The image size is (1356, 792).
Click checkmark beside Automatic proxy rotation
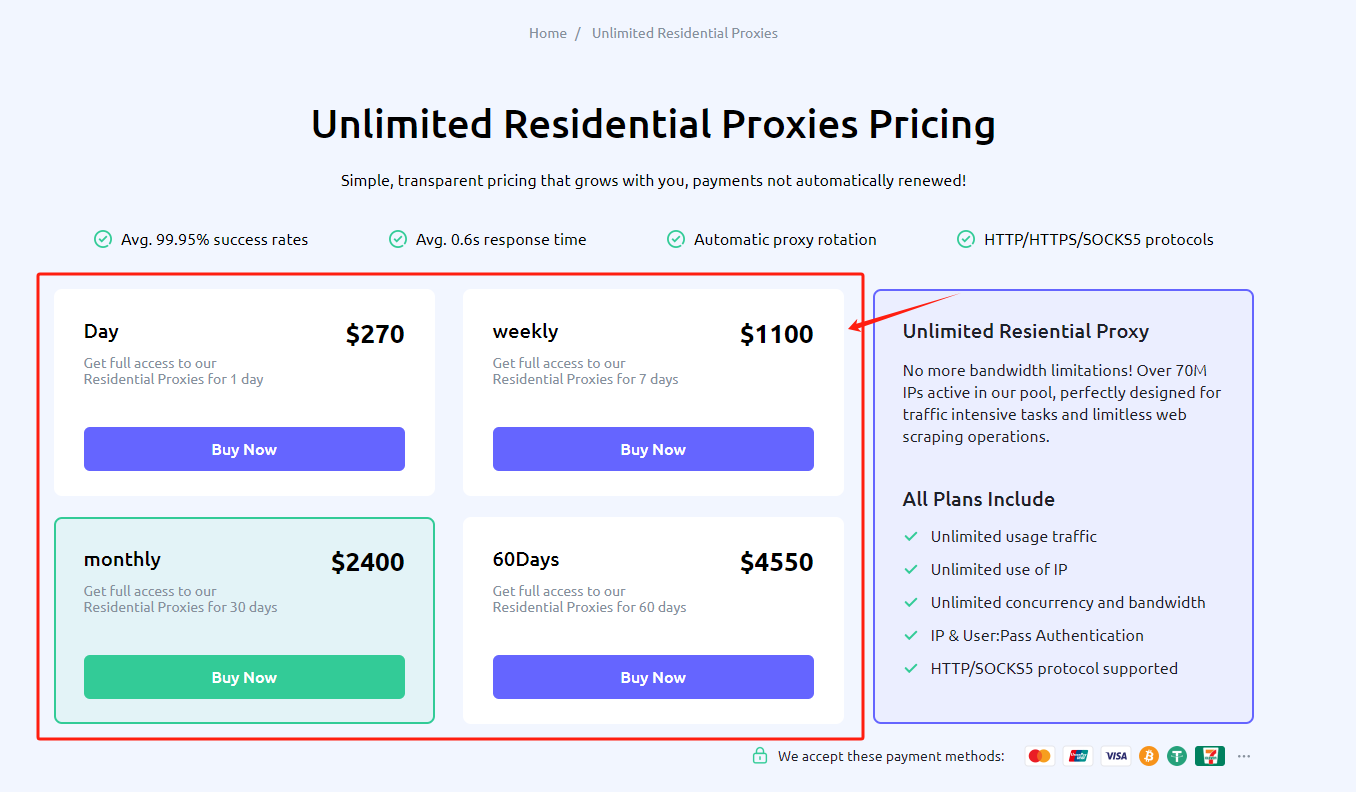point(675,239)
